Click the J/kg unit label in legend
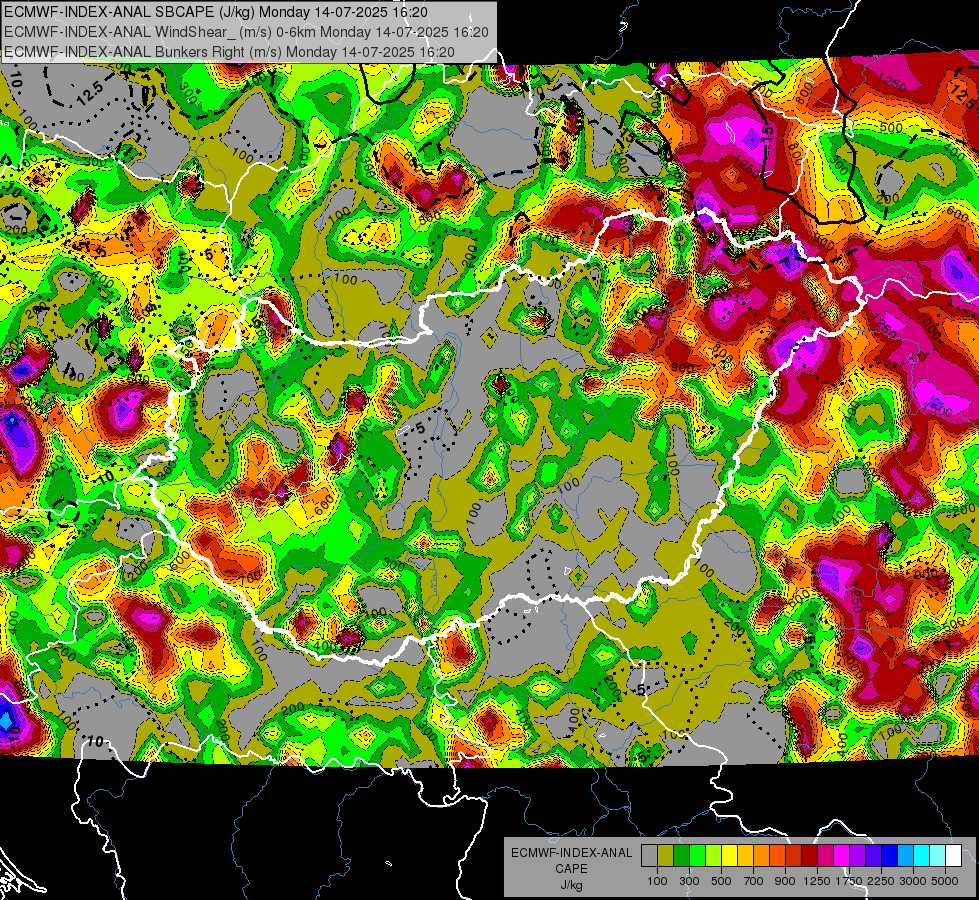 pyautogui.click(x=571, y=885)
